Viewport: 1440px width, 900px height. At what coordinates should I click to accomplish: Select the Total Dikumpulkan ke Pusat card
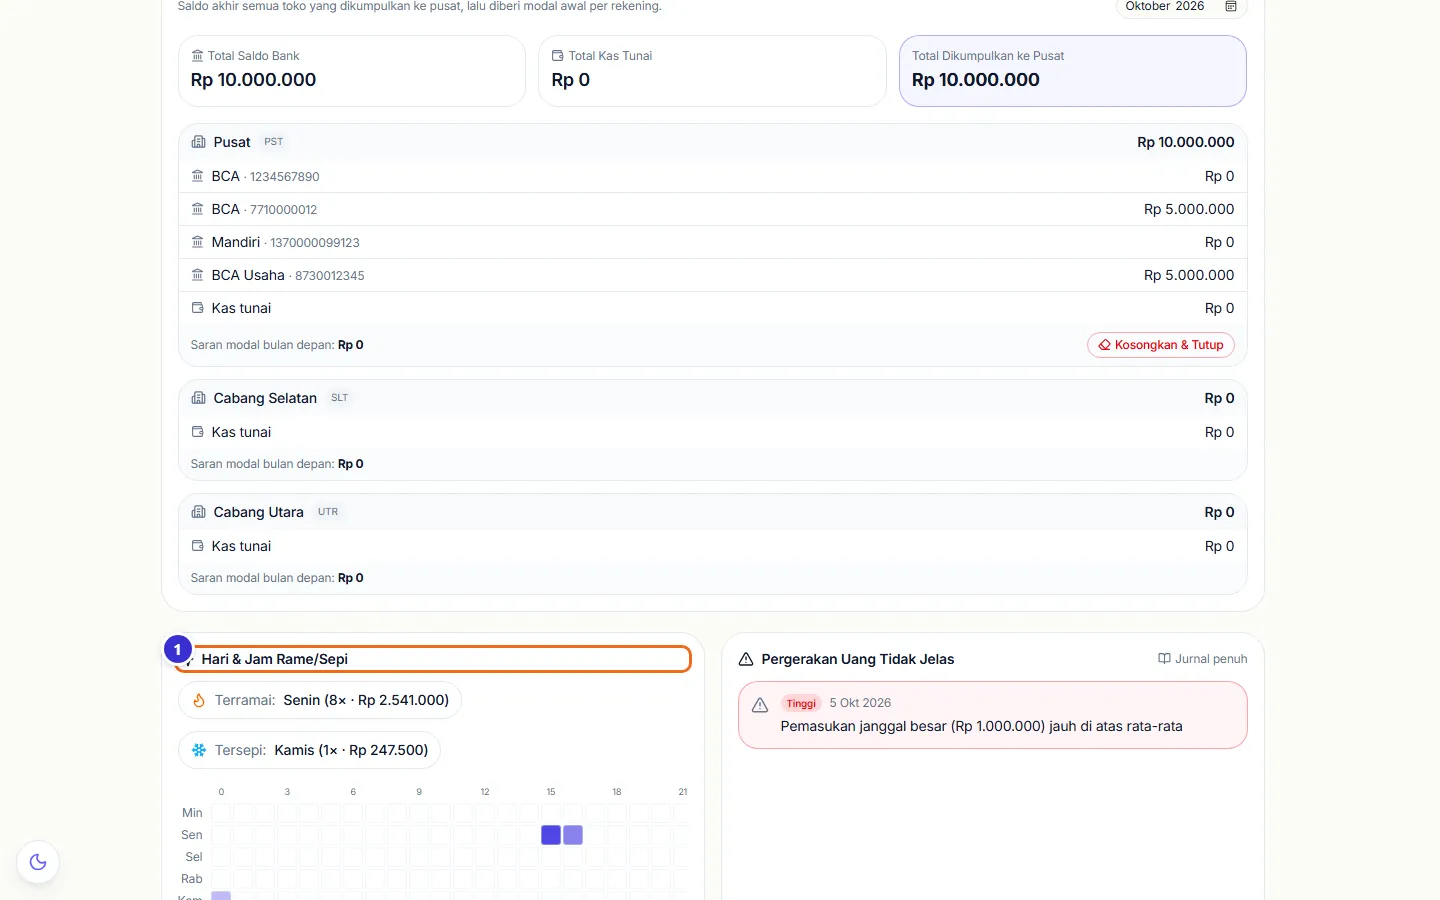click(1072, 71)
